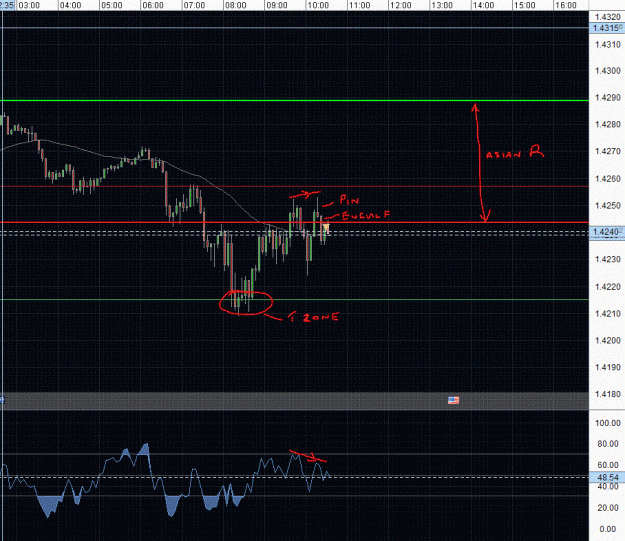625x541 pixels.
Task: Click the 1.4220 price scale label
Action: pyautogui.click(x=608, y=287)
